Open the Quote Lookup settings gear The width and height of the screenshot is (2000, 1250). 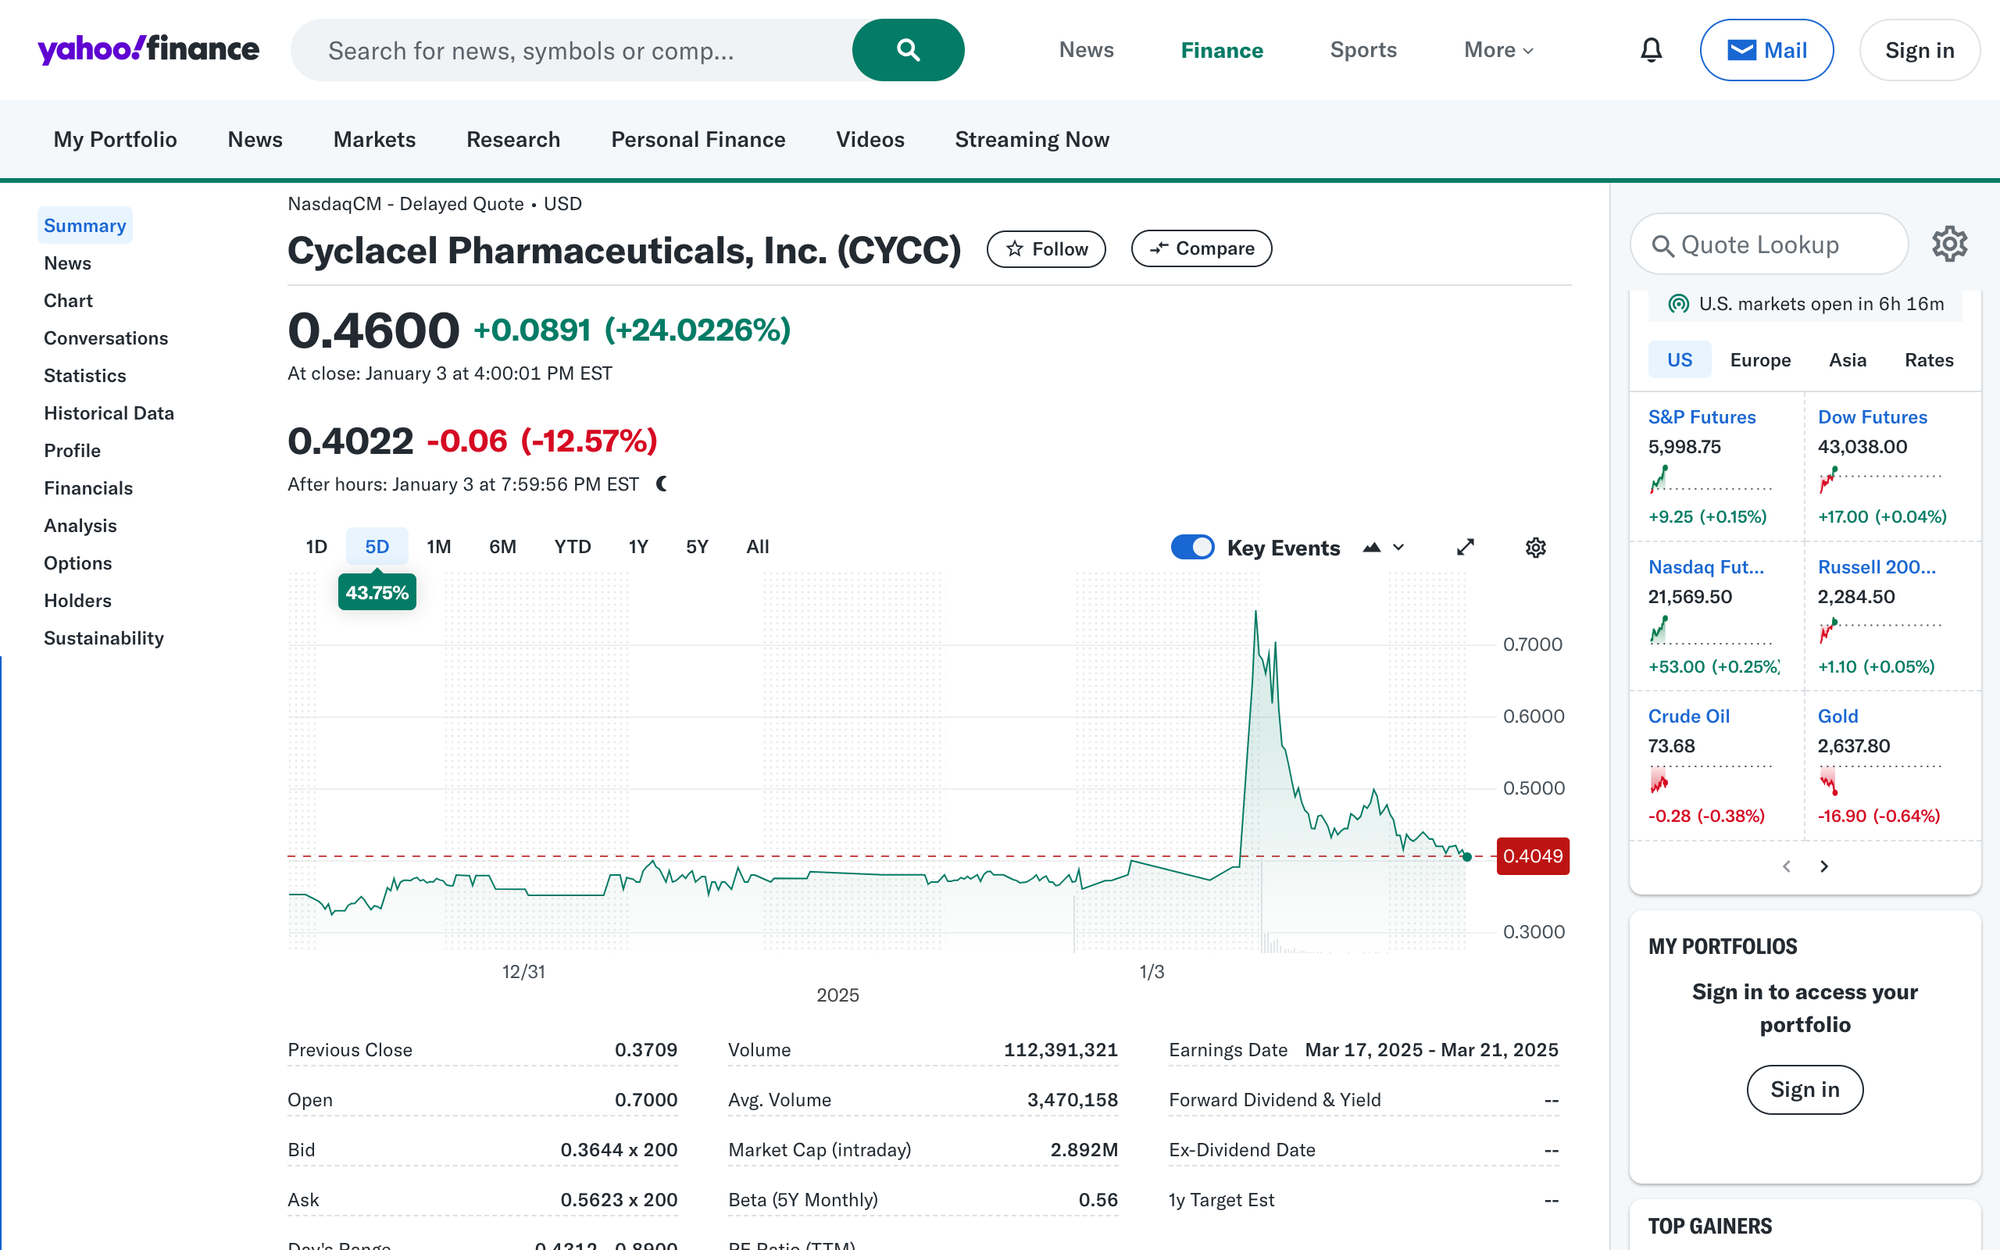coord(1949,244)
